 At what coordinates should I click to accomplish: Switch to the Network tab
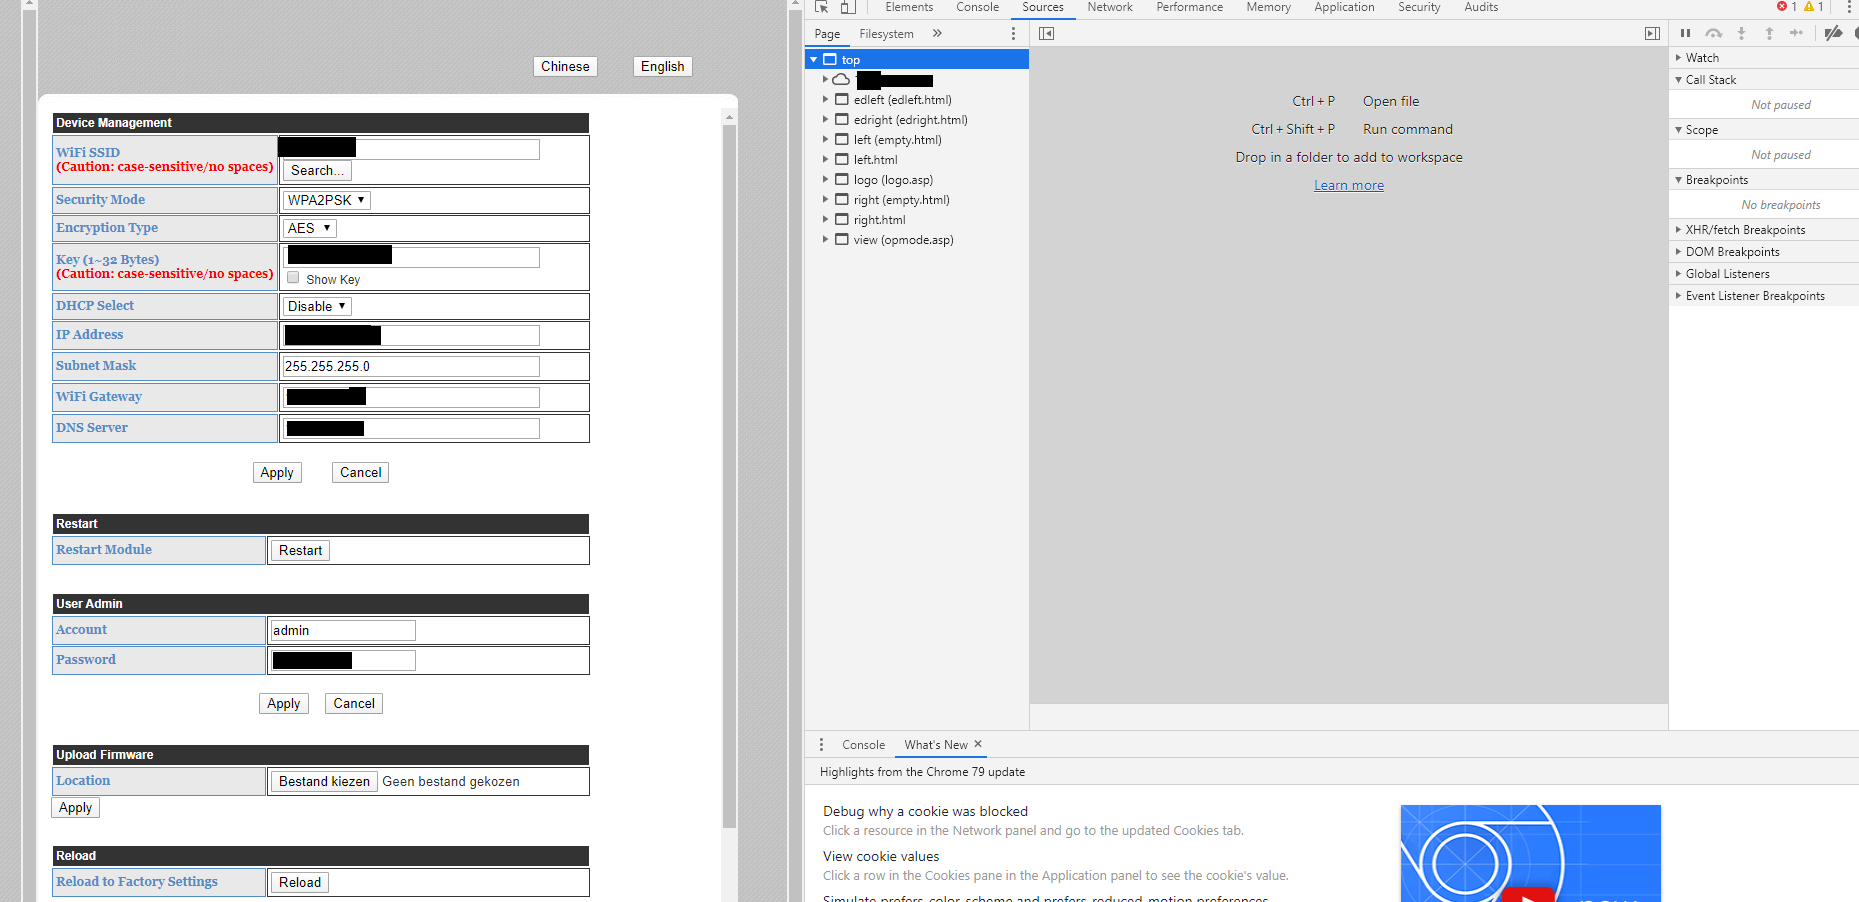(x=1110, y=7)
